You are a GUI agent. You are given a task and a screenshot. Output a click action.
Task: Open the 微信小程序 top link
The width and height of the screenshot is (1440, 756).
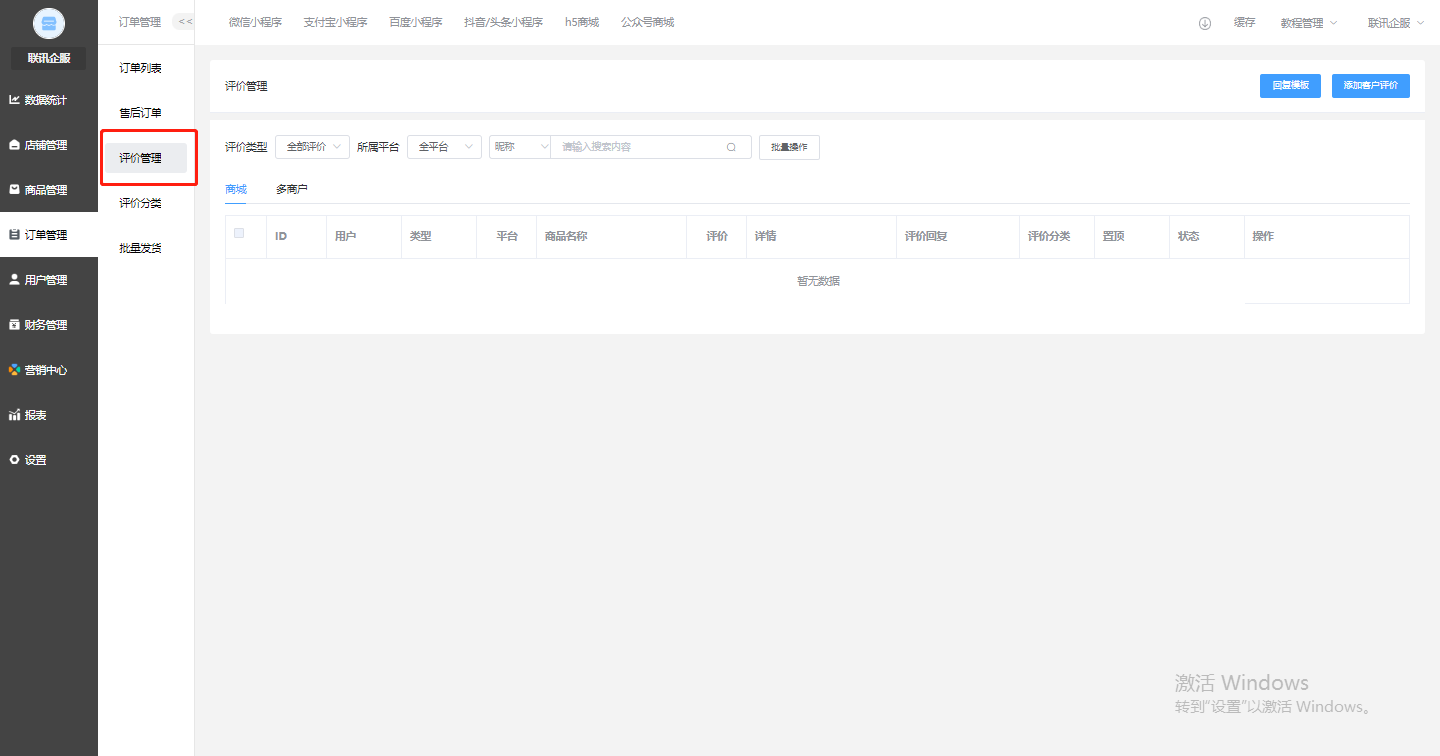click(255, 22)
